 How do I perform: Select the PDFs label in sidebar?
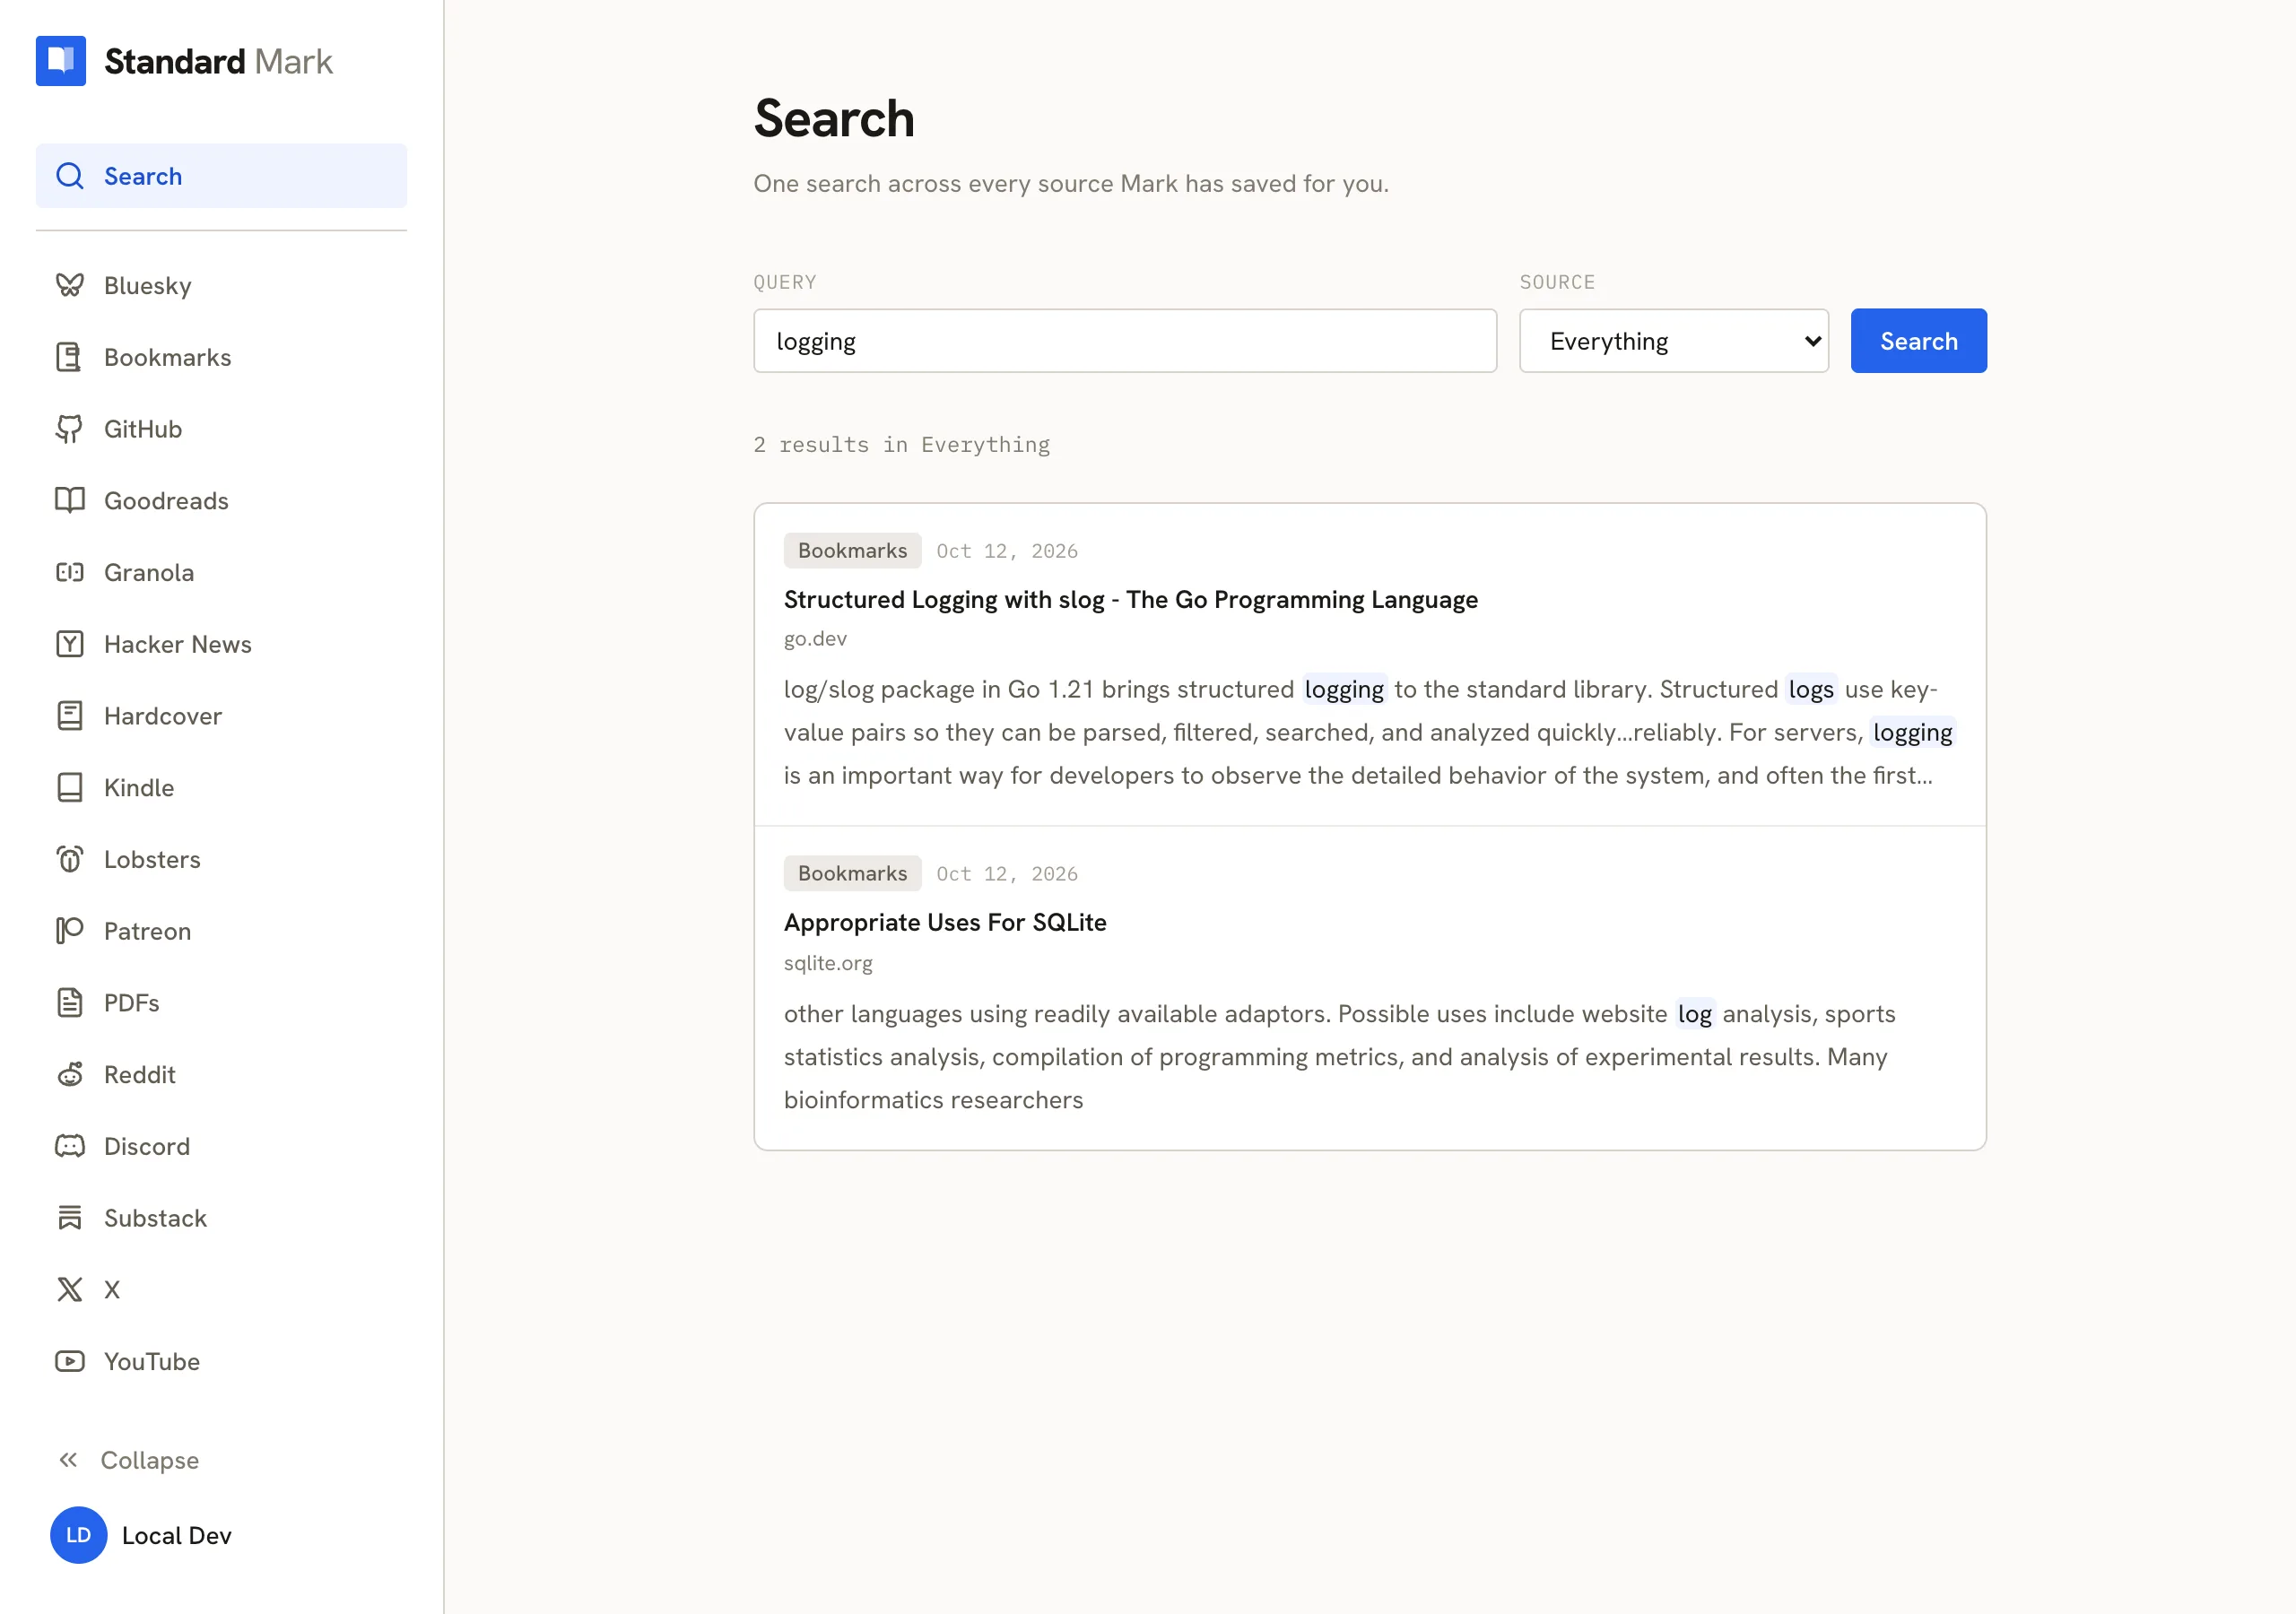(x=132, y=1002)
